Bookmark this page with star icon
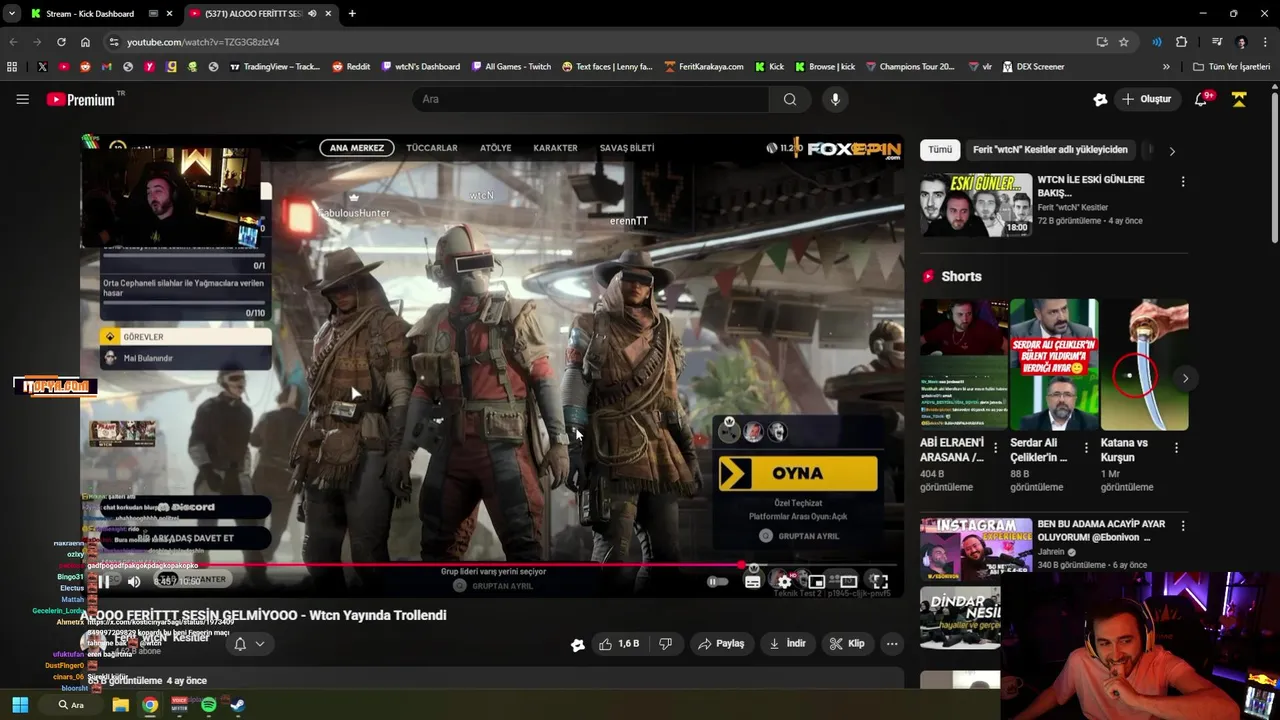The height and width of the screenshot is (720, 1280). tap(1124, 42)
